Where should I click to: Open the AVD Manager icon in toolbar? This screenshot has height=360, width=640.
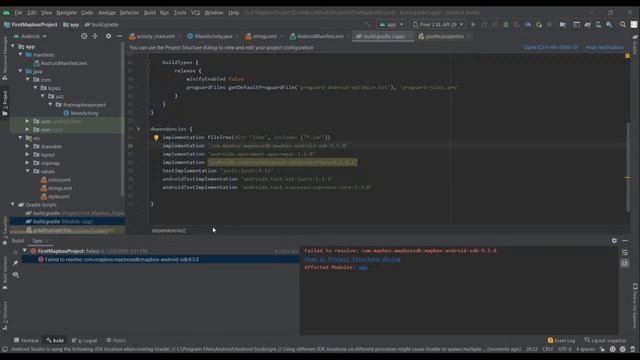point(598,24)
